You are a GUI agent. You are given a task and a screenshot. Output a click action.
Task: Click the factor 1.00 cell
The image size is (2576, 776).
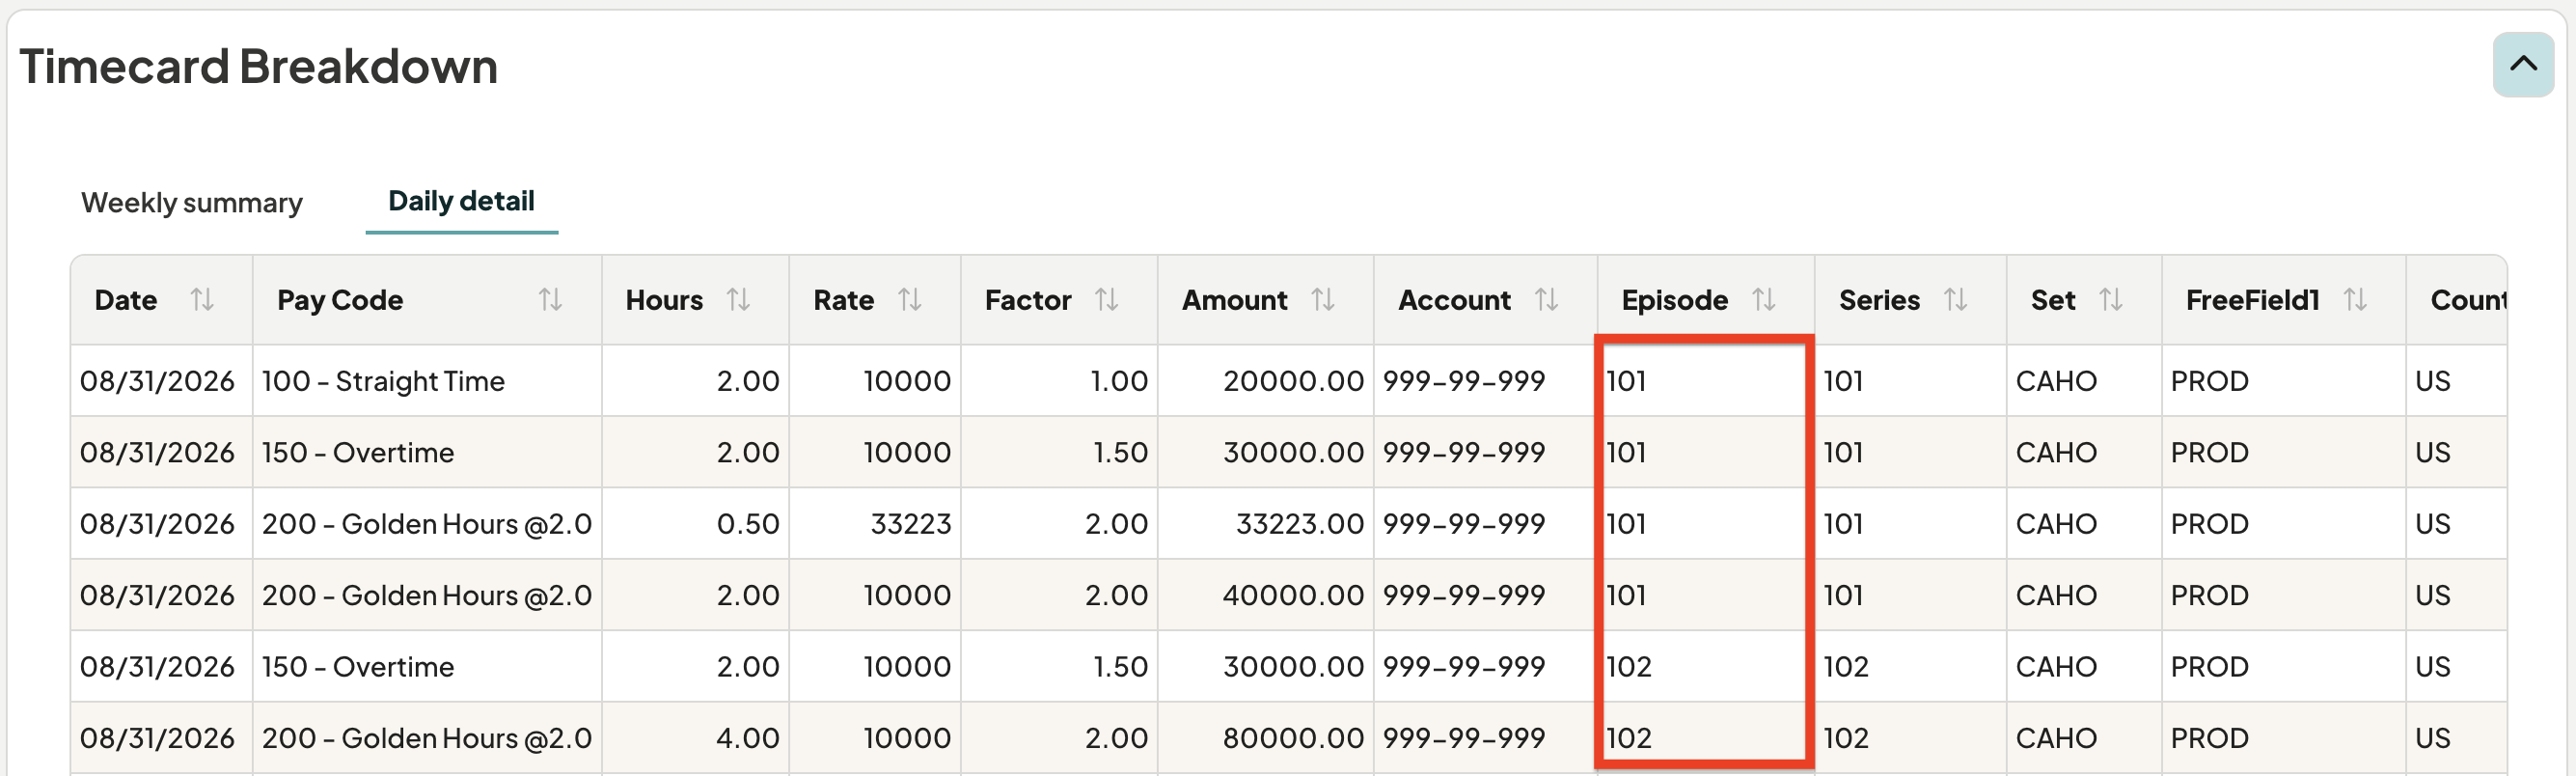(1059, 381)
